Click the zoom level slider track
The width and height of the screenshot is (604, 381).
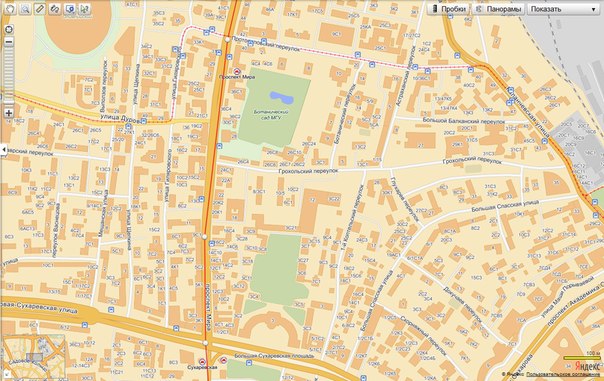tap(8, 76)
